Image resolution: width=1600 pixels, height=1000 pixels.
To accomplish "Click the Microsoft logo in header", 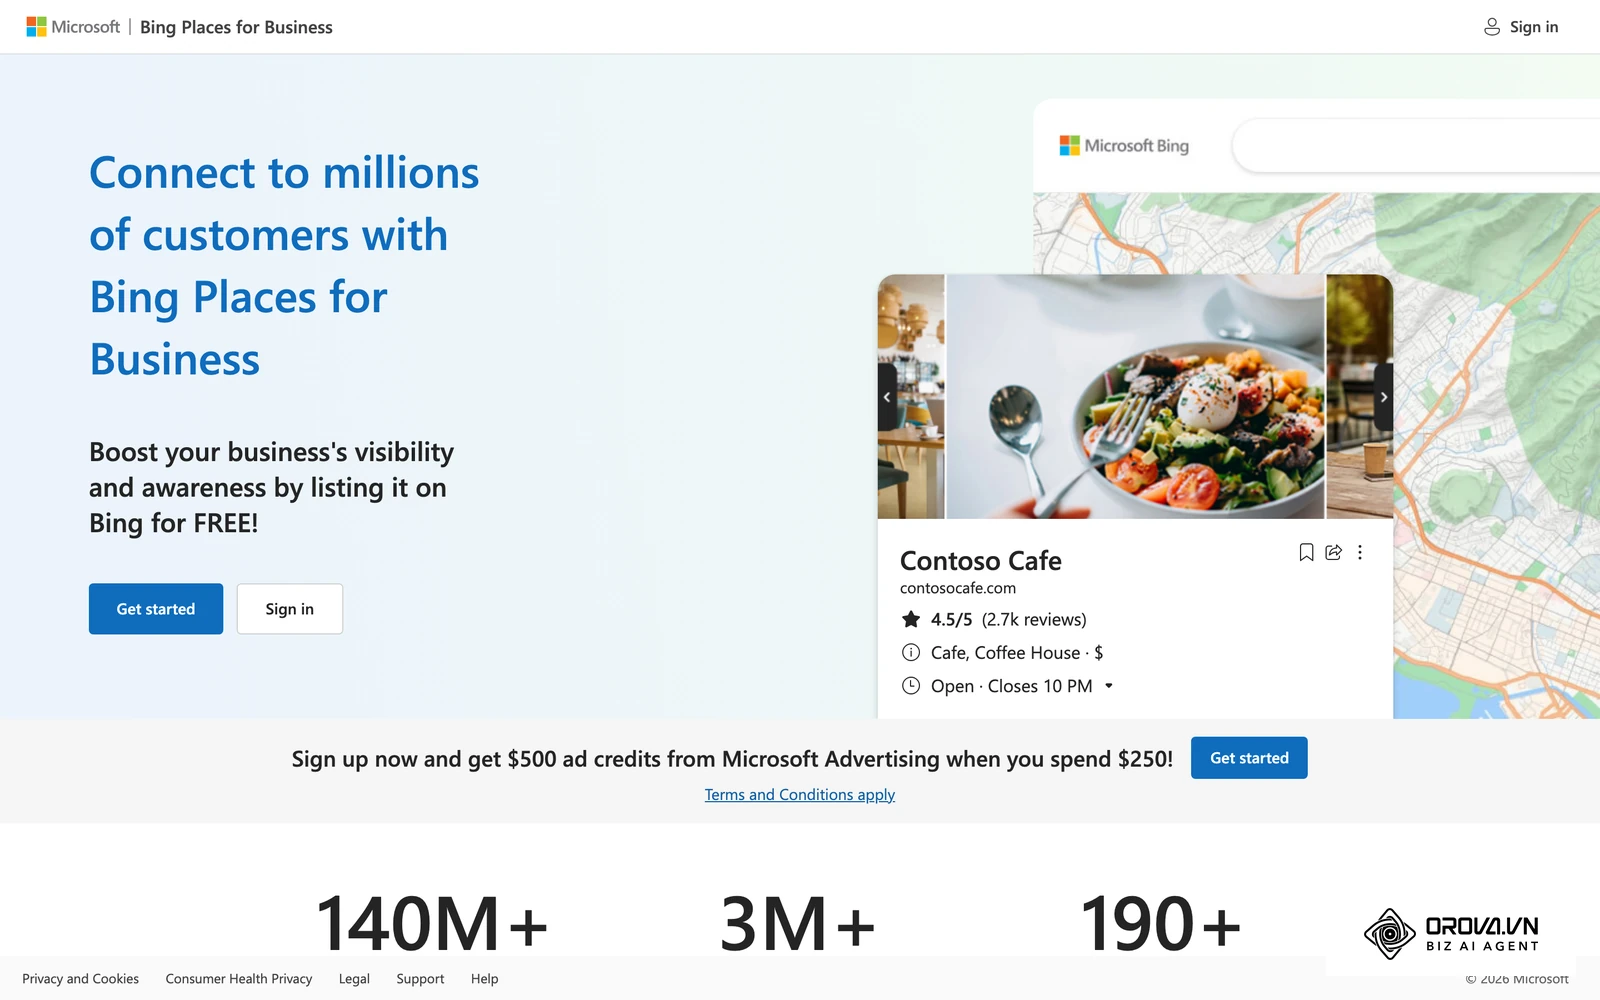I will point(73,27).
